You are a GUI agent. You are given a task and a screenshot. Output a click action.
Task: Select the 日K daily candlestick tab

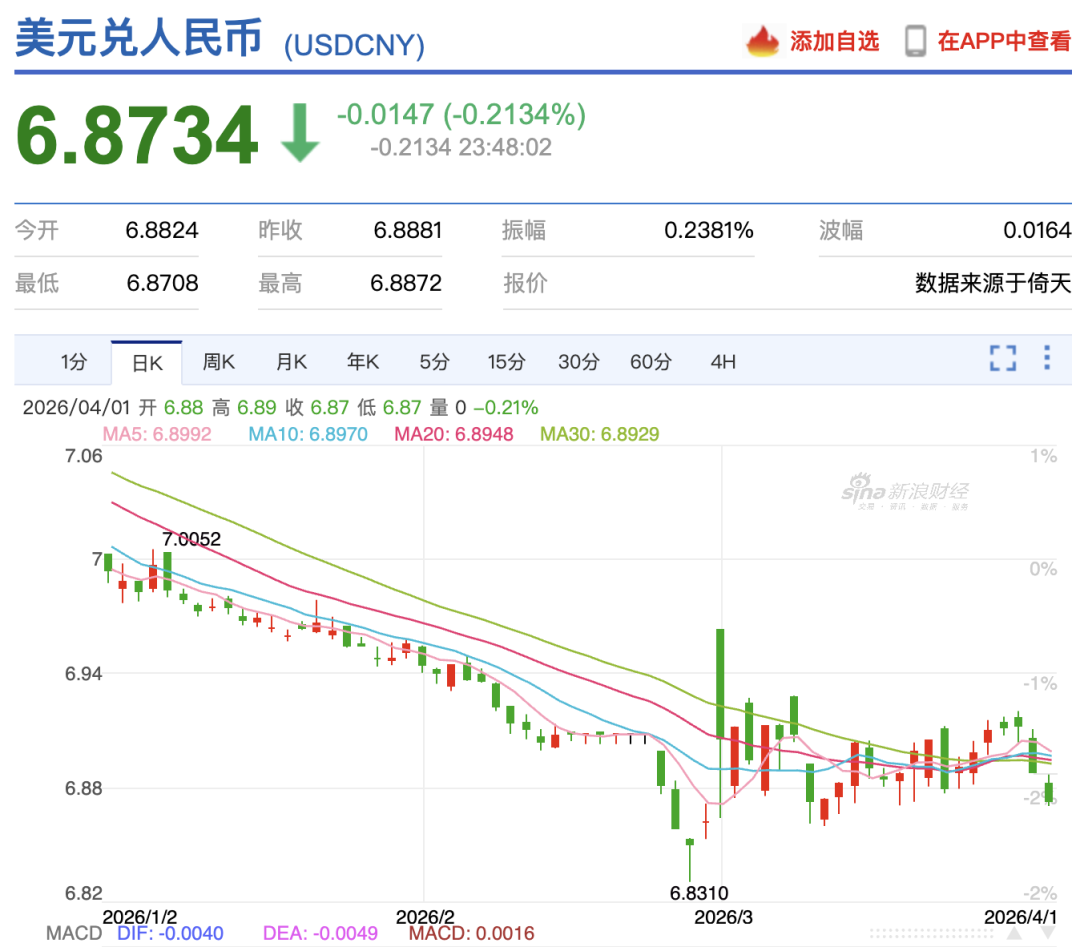147,363
